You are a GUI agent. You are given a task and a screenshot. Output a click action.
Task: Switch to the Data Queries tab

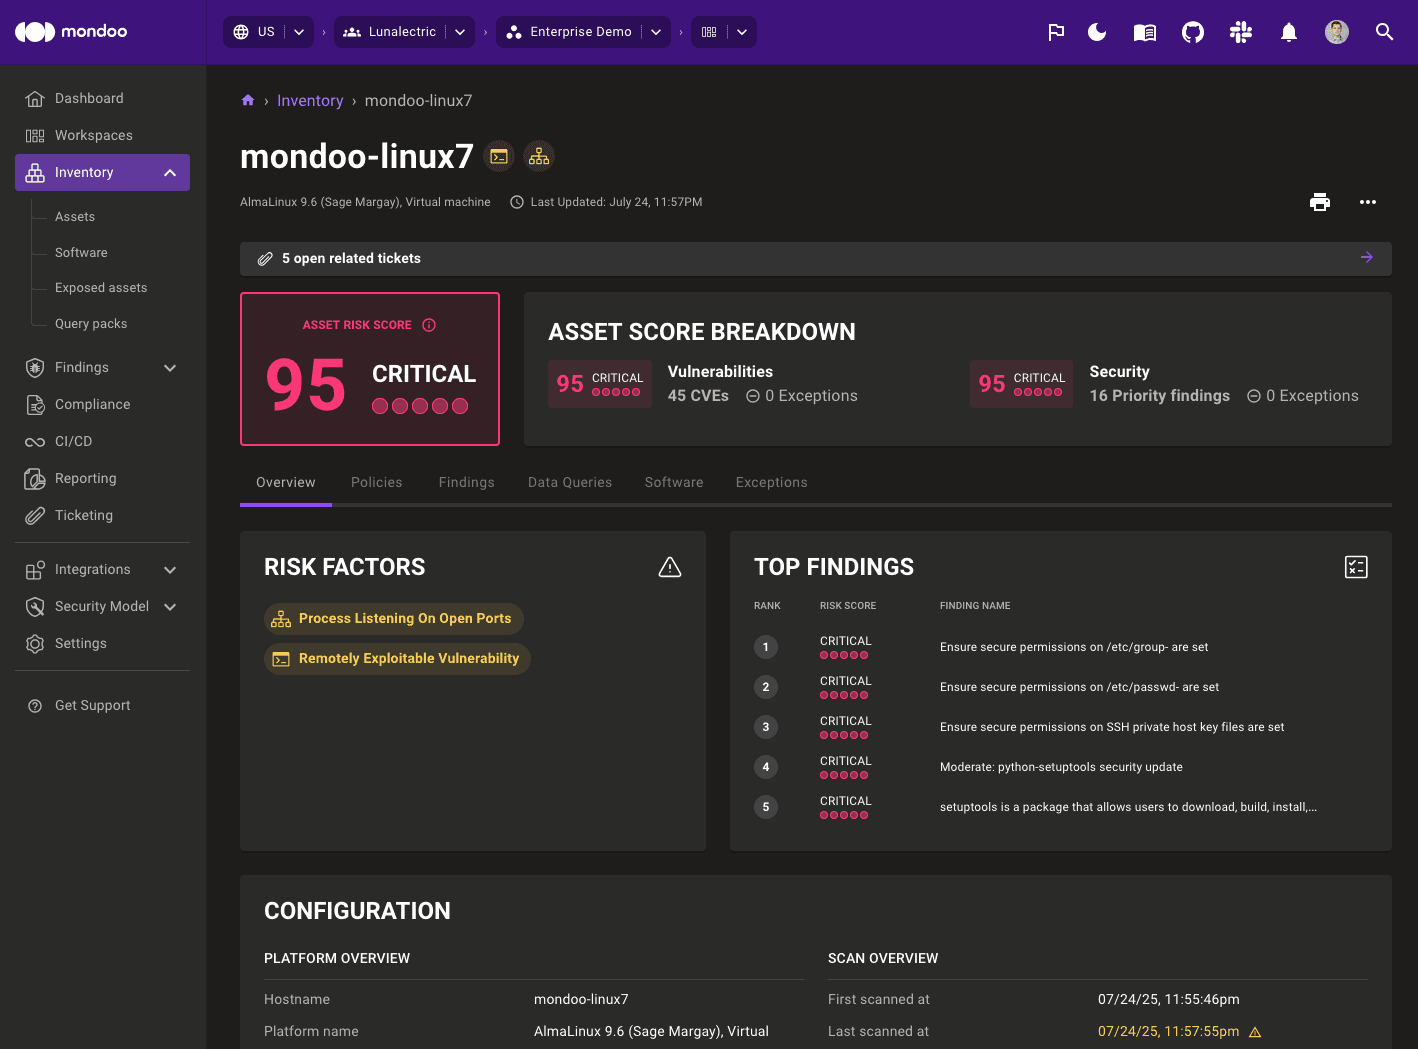point(569,482)
